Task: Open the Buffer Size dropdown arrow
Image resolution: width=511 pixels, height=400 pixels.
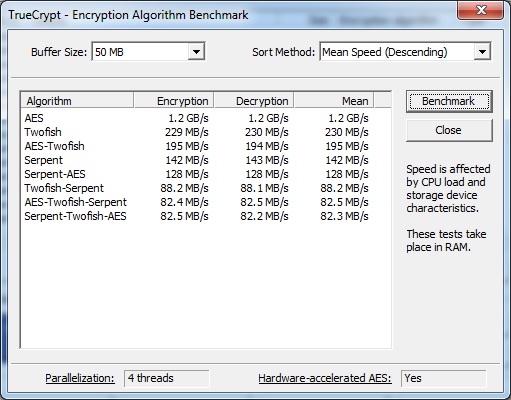Action: (196, 52)
